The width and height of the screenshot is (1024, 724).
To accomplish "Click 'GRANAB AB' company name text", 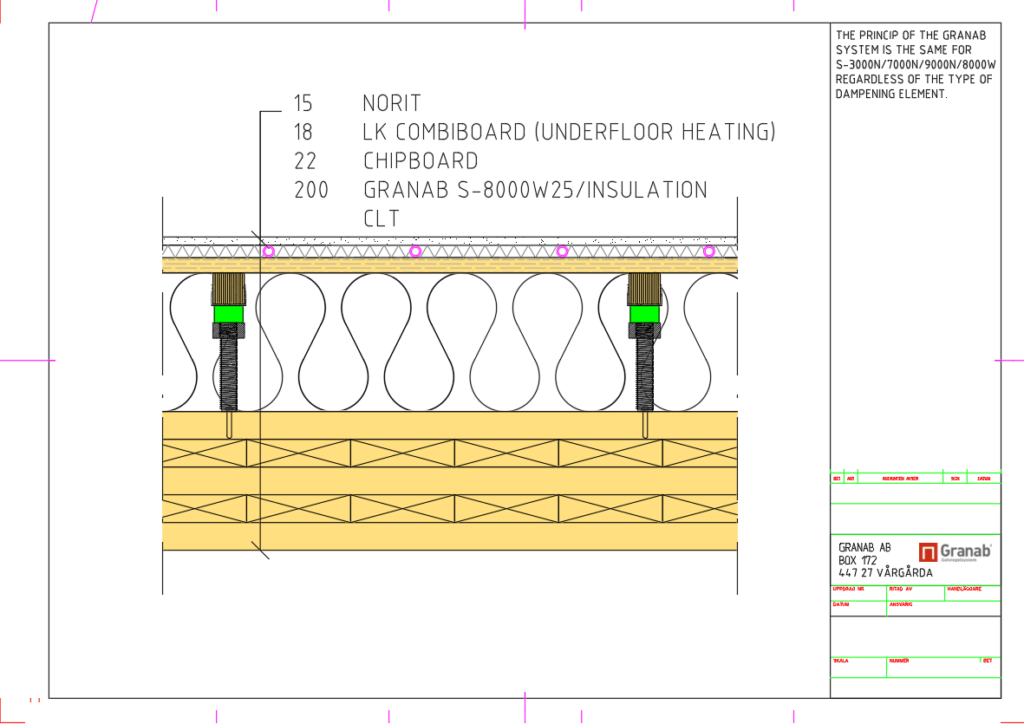I will [x=865, y=548].
